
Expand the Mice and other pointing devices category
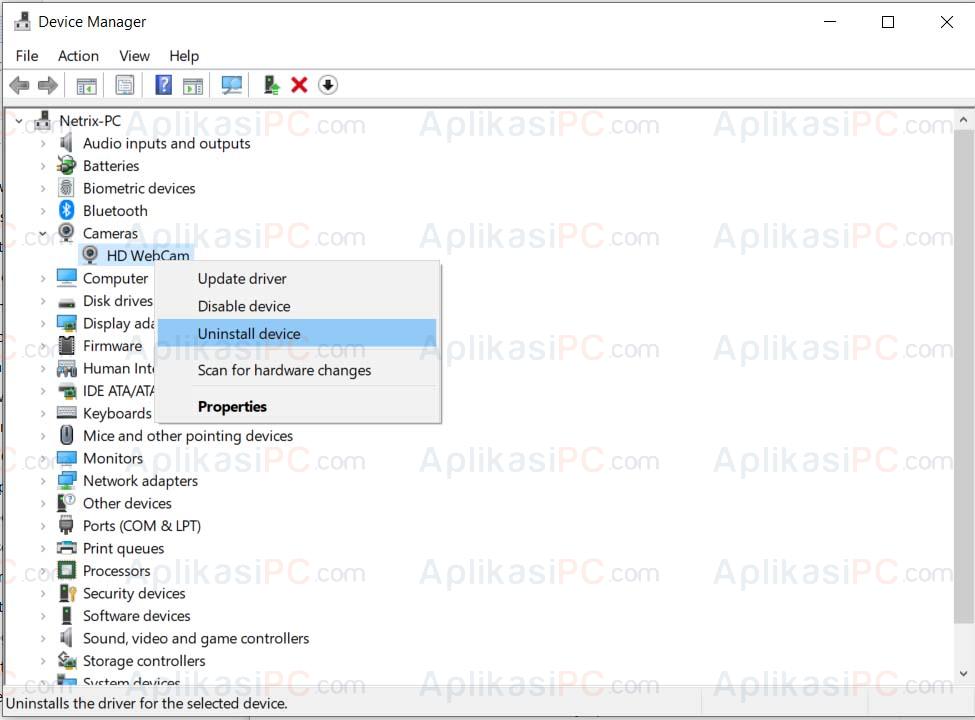point(43,436)
